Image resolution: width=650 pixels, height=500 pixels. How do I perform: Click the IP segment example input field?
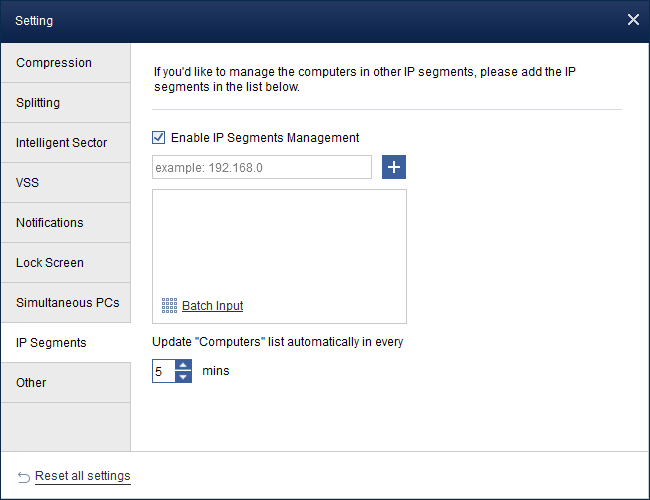262,167
